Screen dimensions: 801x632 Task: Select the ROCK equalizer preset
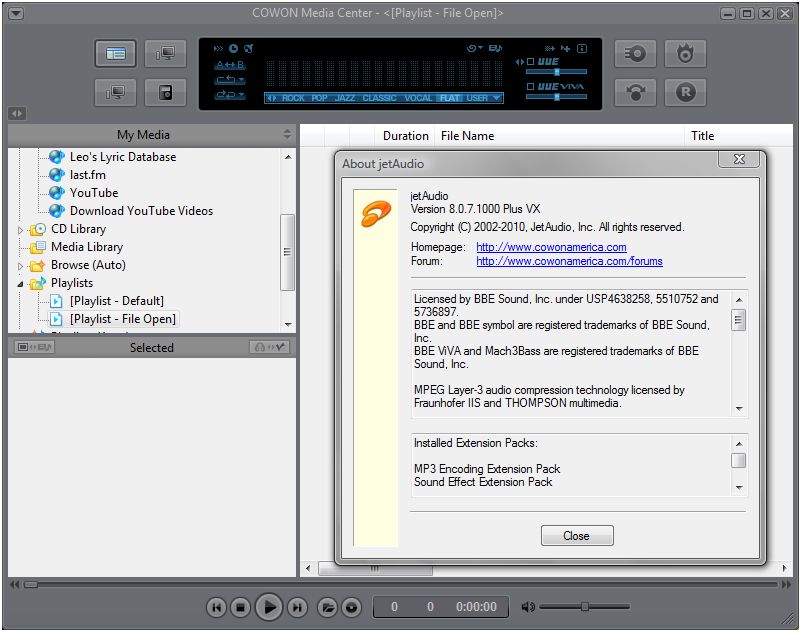point(293,98)
